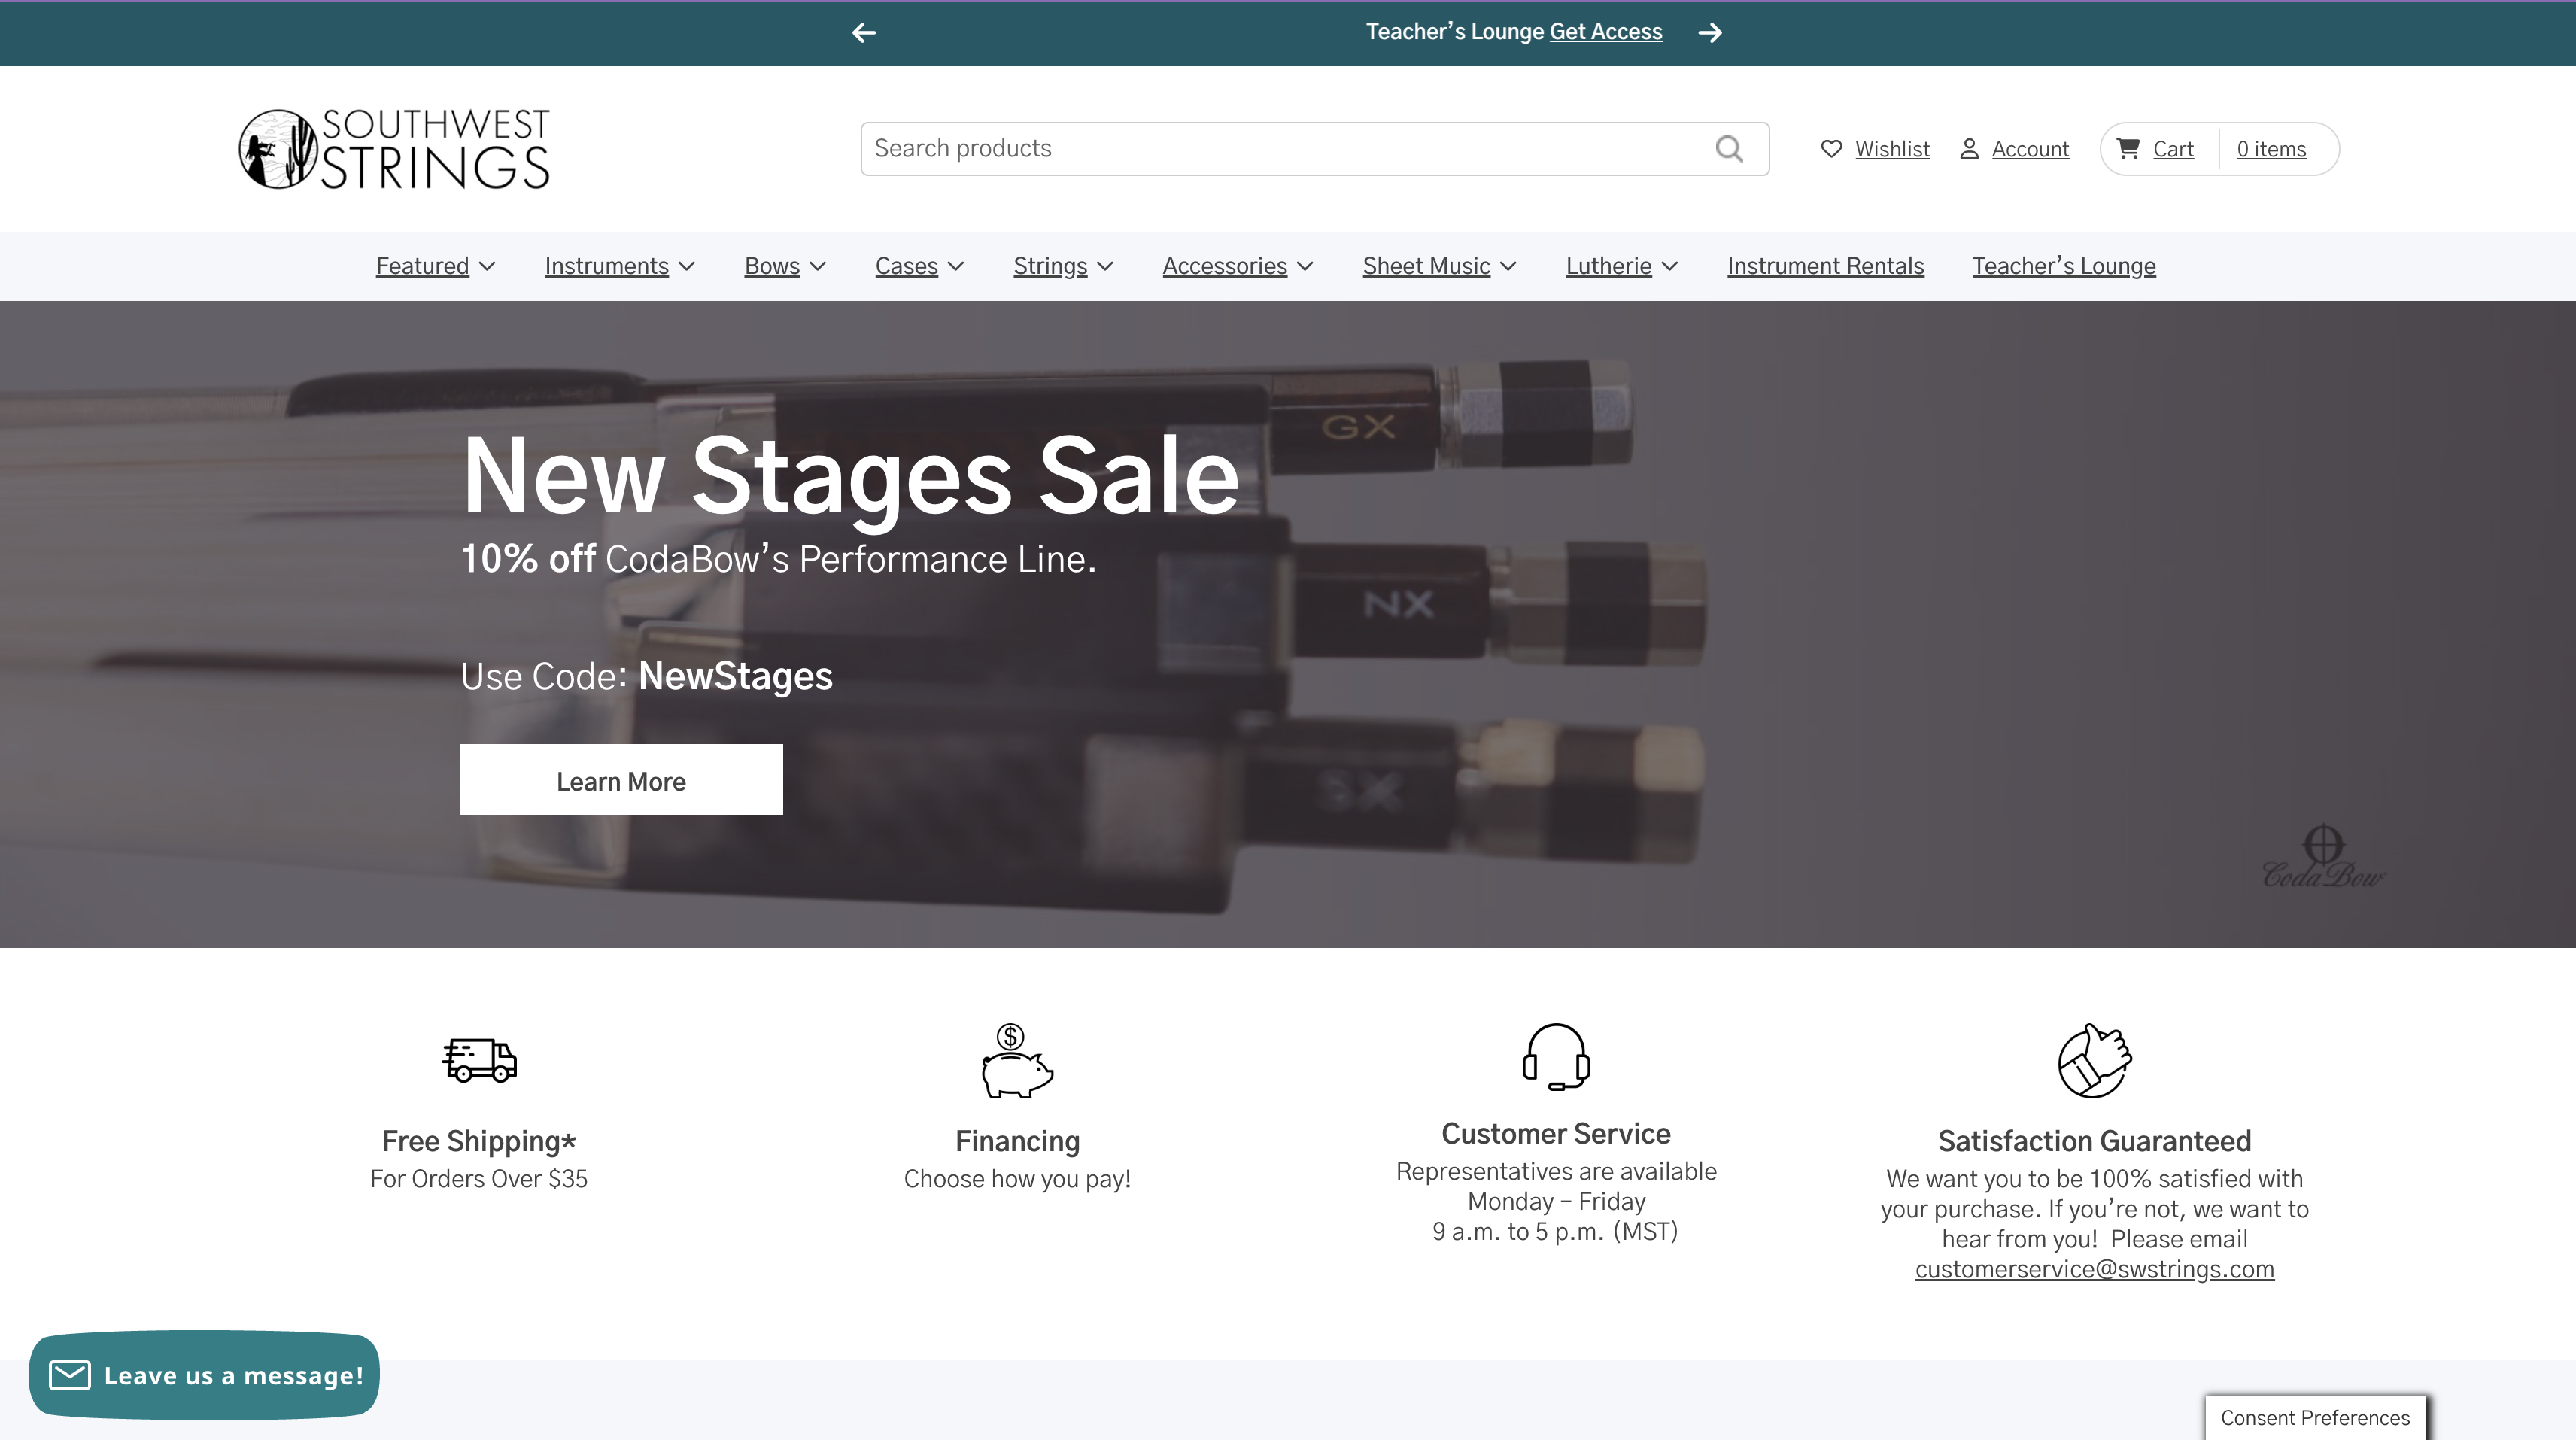
Task: Focus the Search products field
Action: (1314, 149)
